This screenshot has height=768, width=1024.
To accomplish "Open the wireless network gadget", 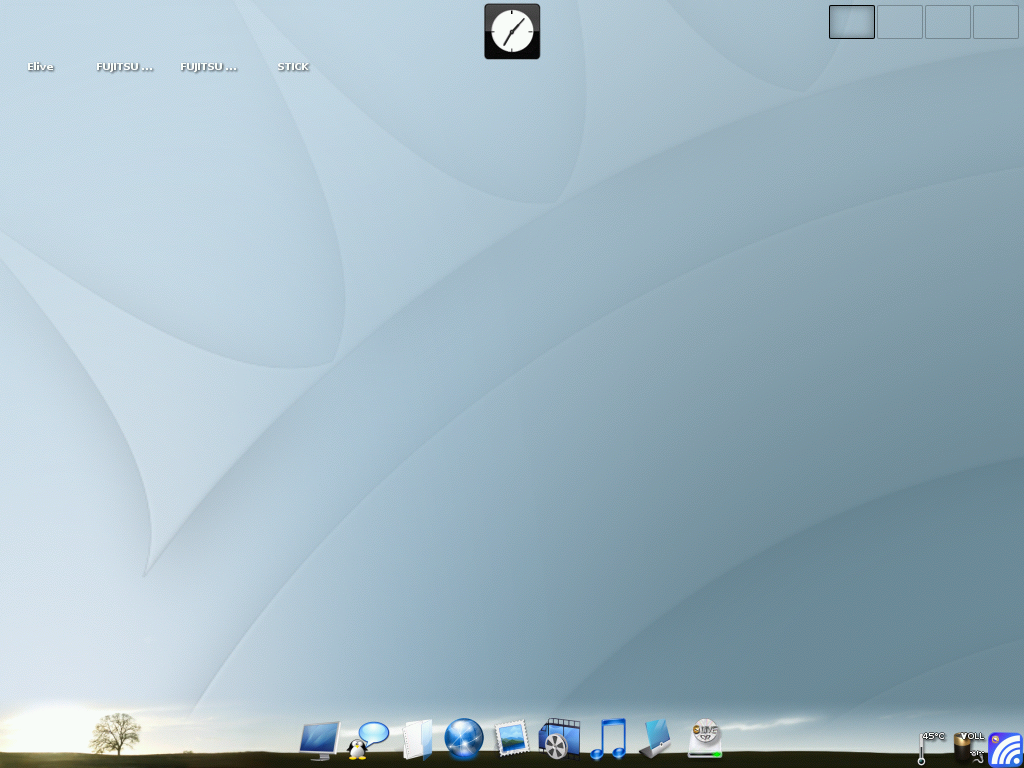I will 1006,750.
